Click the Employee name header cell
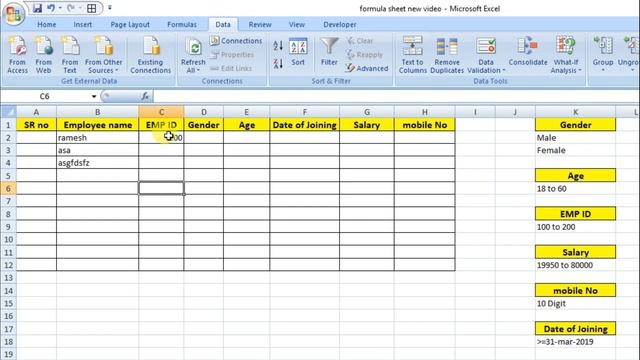 98,125
